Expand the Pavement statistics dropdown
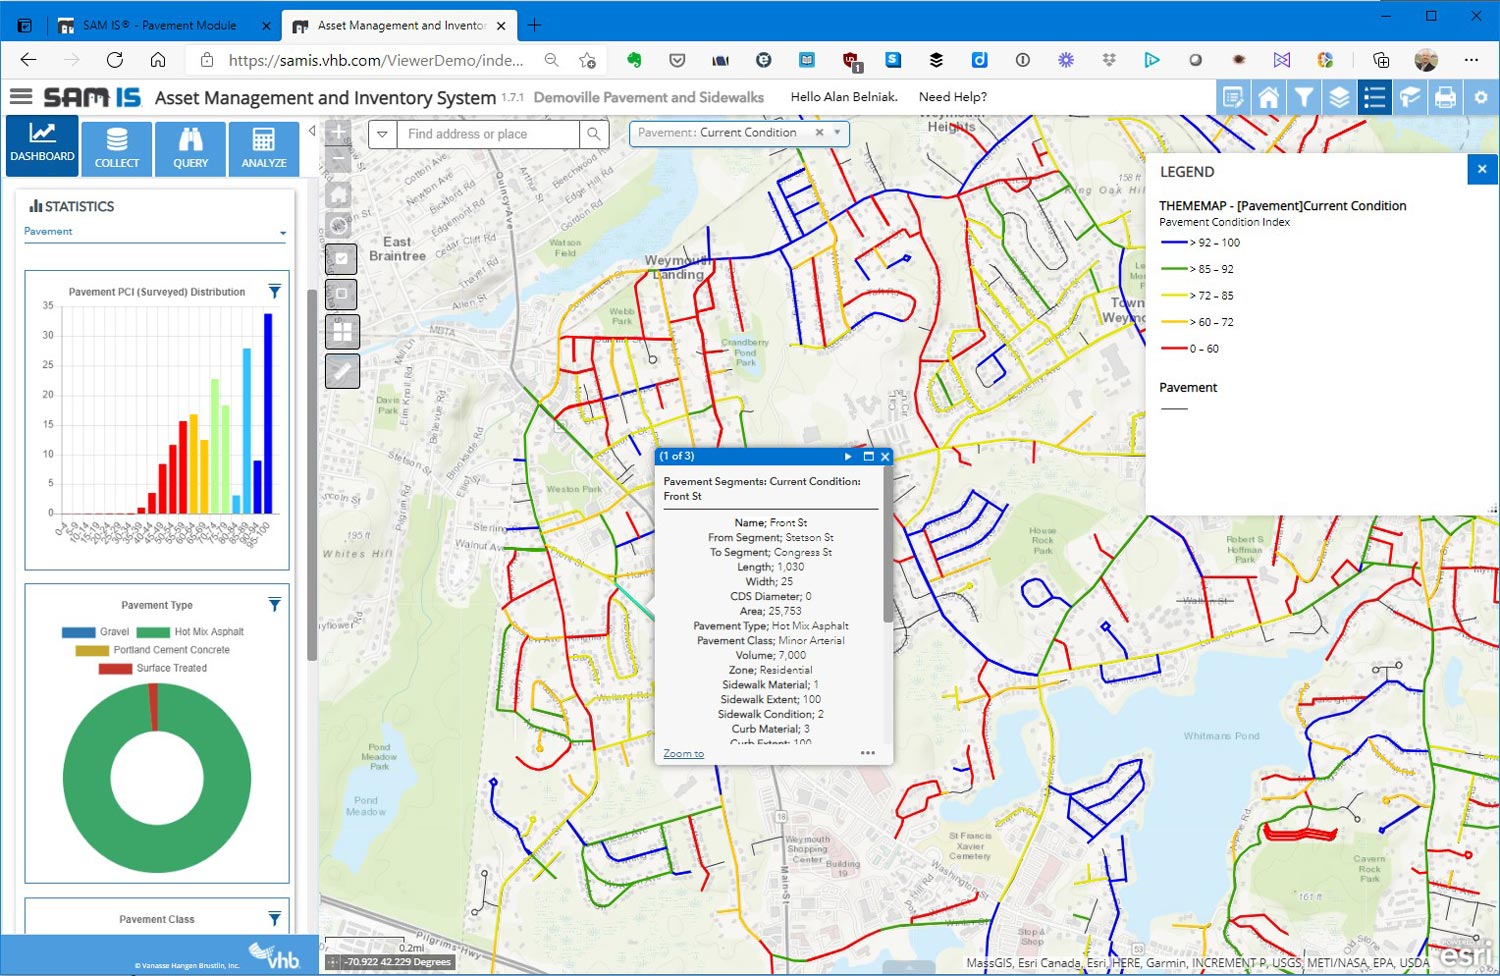Screen dimensions: 1500x976 [x=283, y=232]
